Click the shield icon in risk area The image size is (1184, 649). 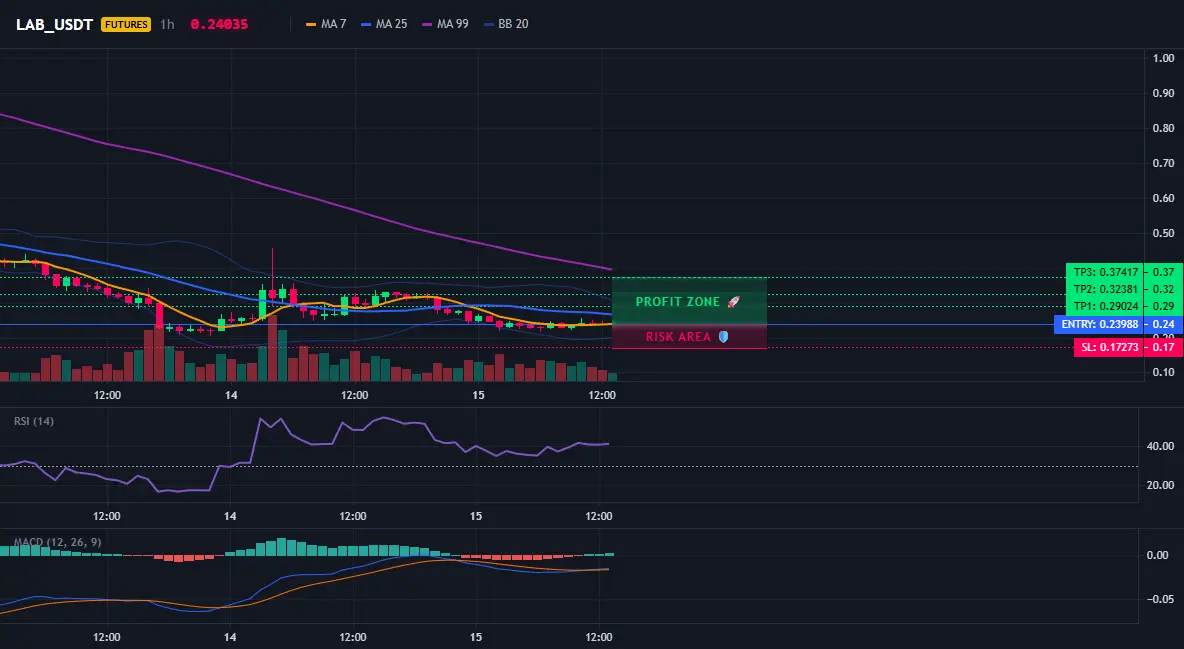tap(723, 337)
